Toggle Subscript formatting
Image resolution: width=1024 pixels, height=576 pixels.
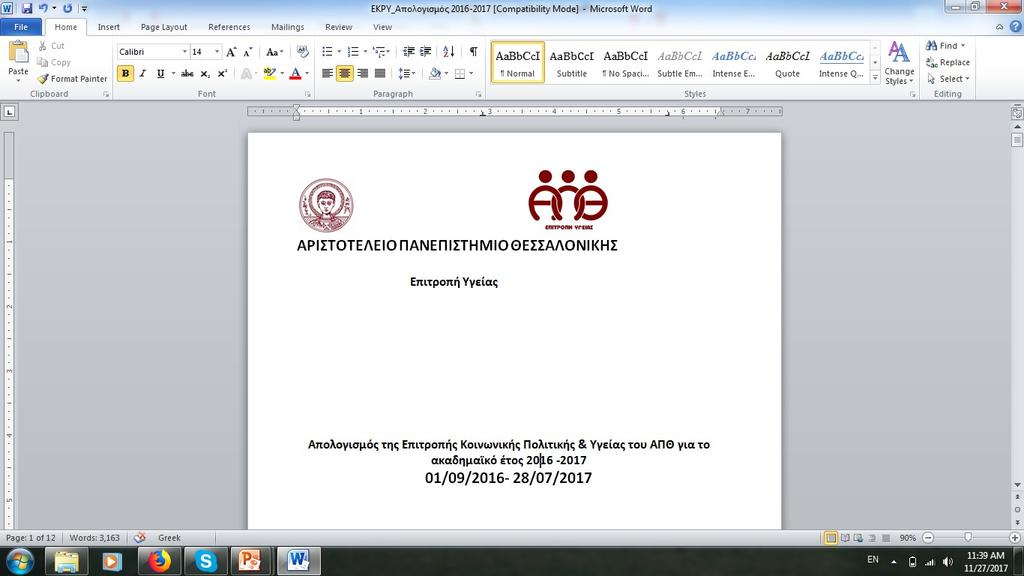pyautogui.click(x=205, y=73)
